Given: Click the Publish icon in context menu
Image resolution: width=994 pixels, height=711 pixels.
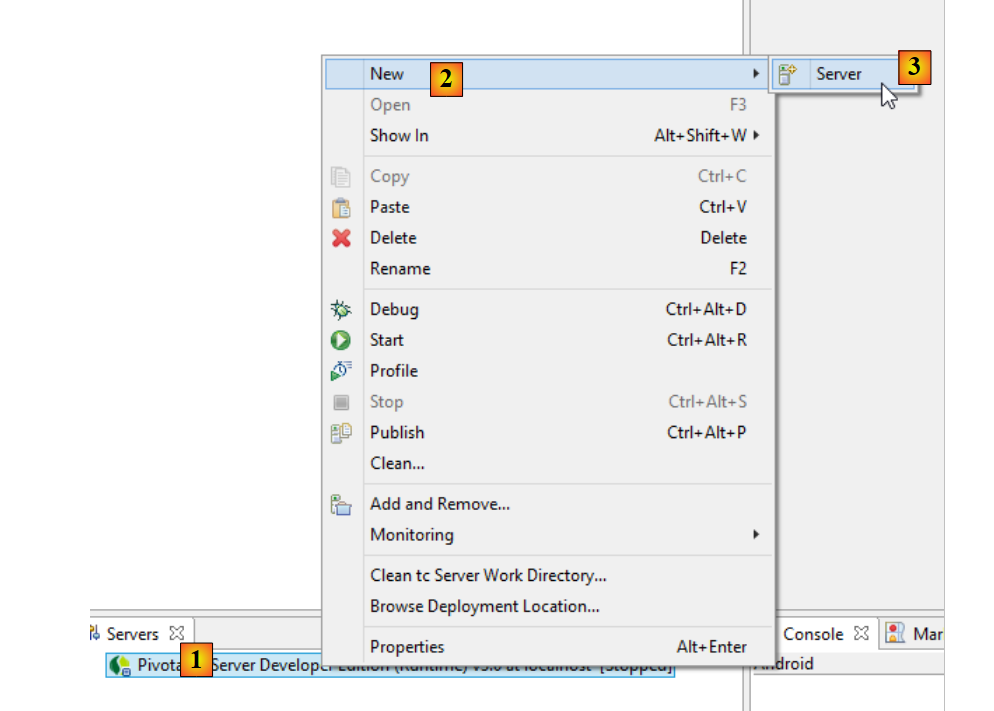Looking at the screenshot, I should [x=341, y=433].
